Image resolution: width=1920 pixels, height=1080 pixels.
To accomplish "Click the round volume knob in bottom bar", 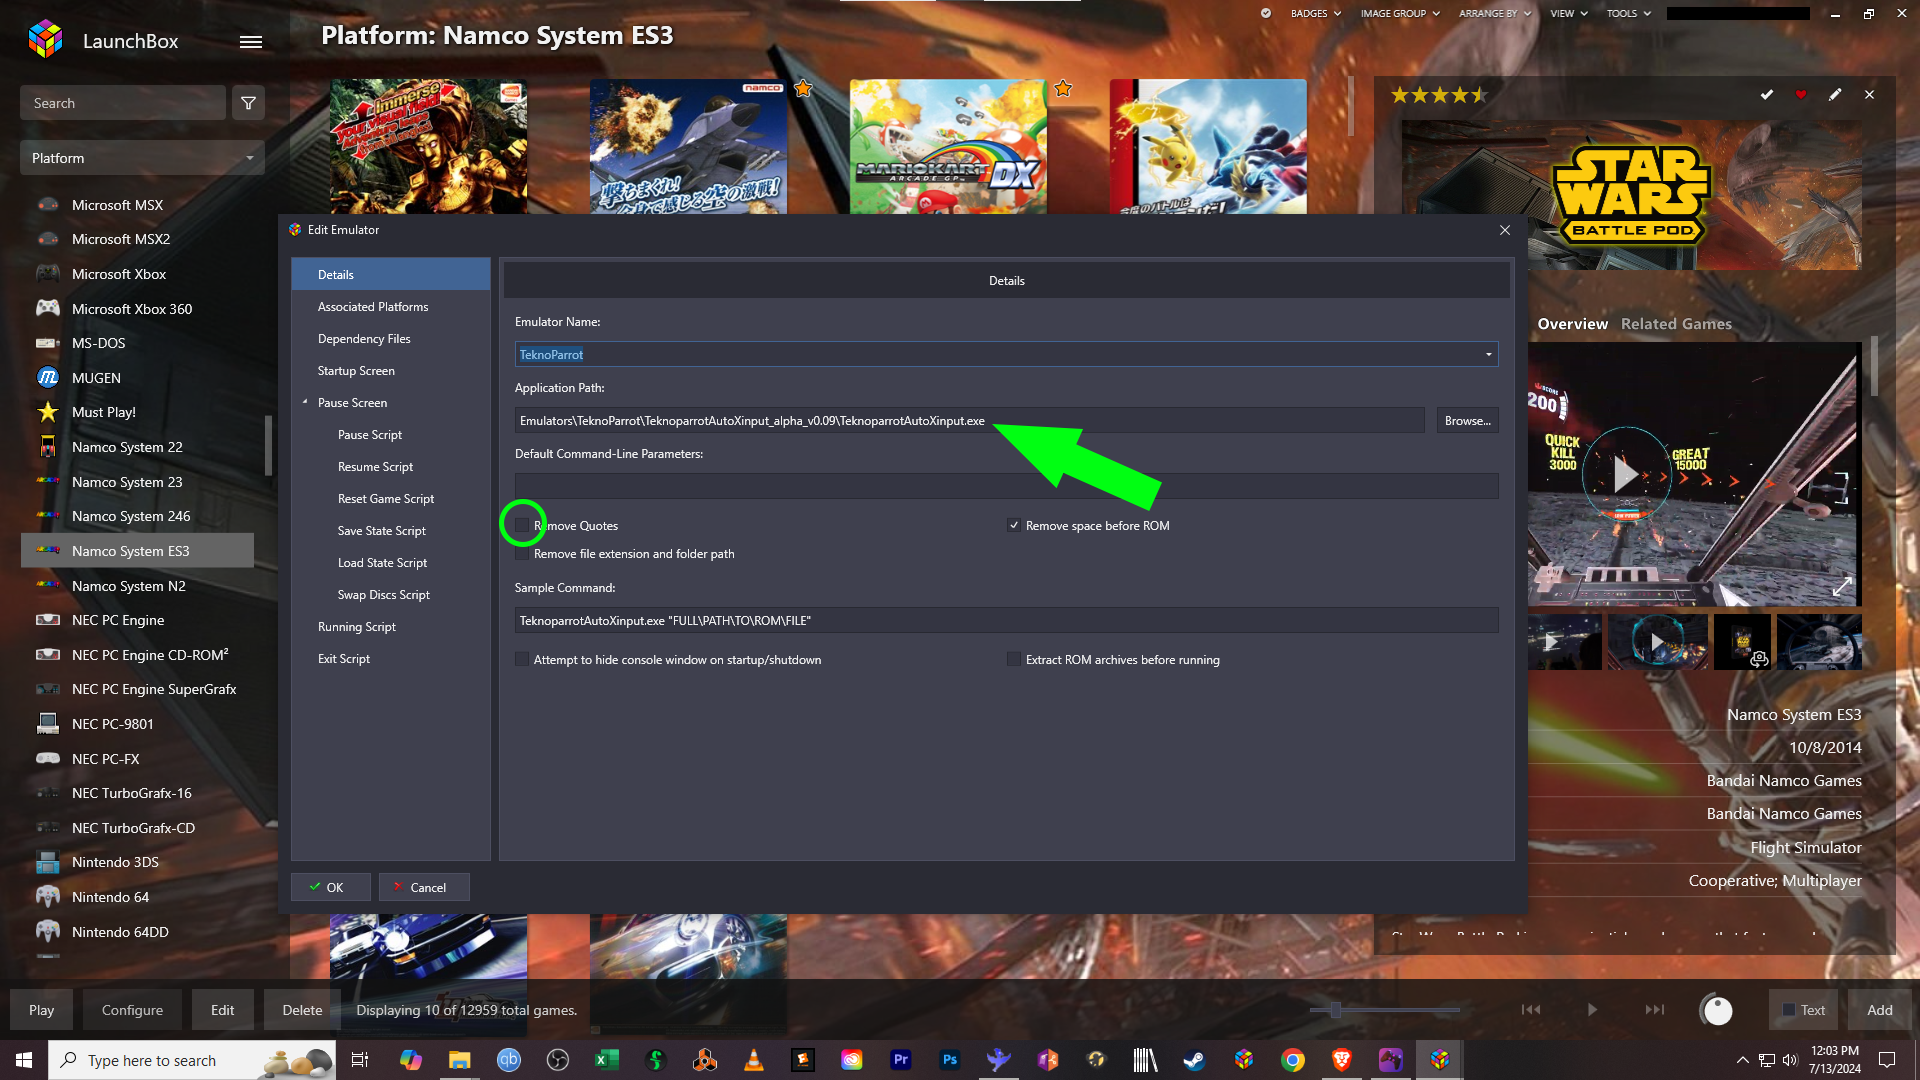I will click(x=1717, y=1010).
